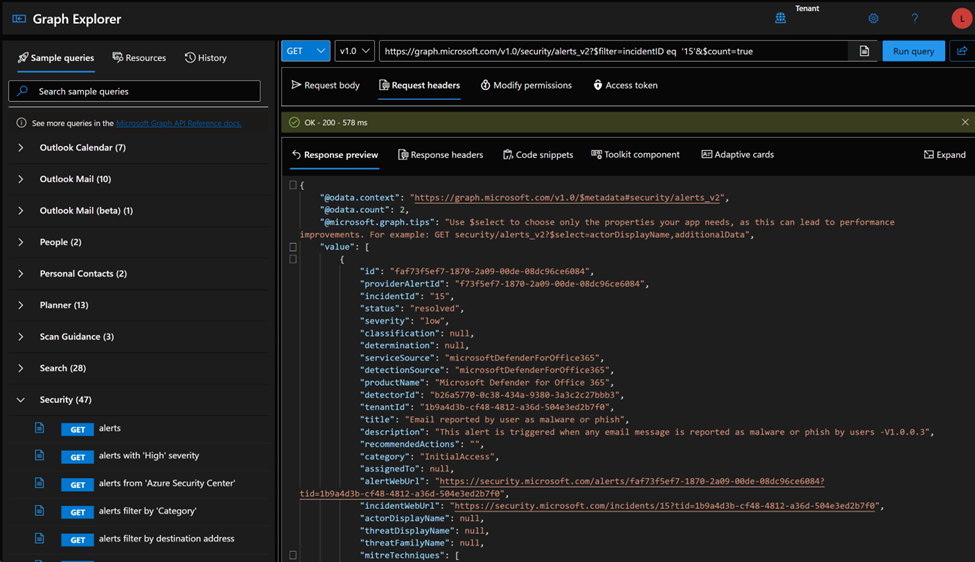Expand the Outlook Calendar (7) category
Image resolution: width=975 pixels, height=562 pixels.
coord(21,148)
